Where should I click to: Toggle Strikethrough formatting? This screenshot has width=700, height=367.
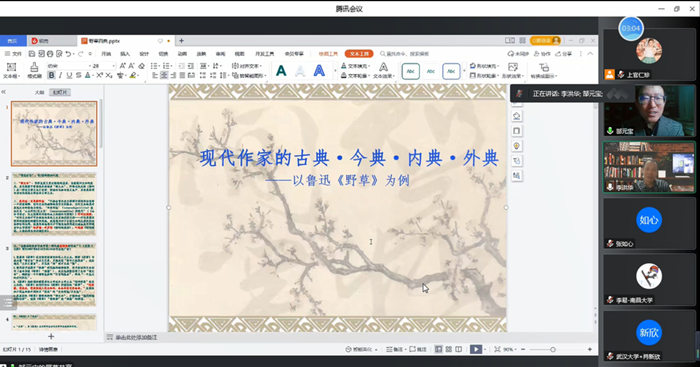(x=79, y=75)
